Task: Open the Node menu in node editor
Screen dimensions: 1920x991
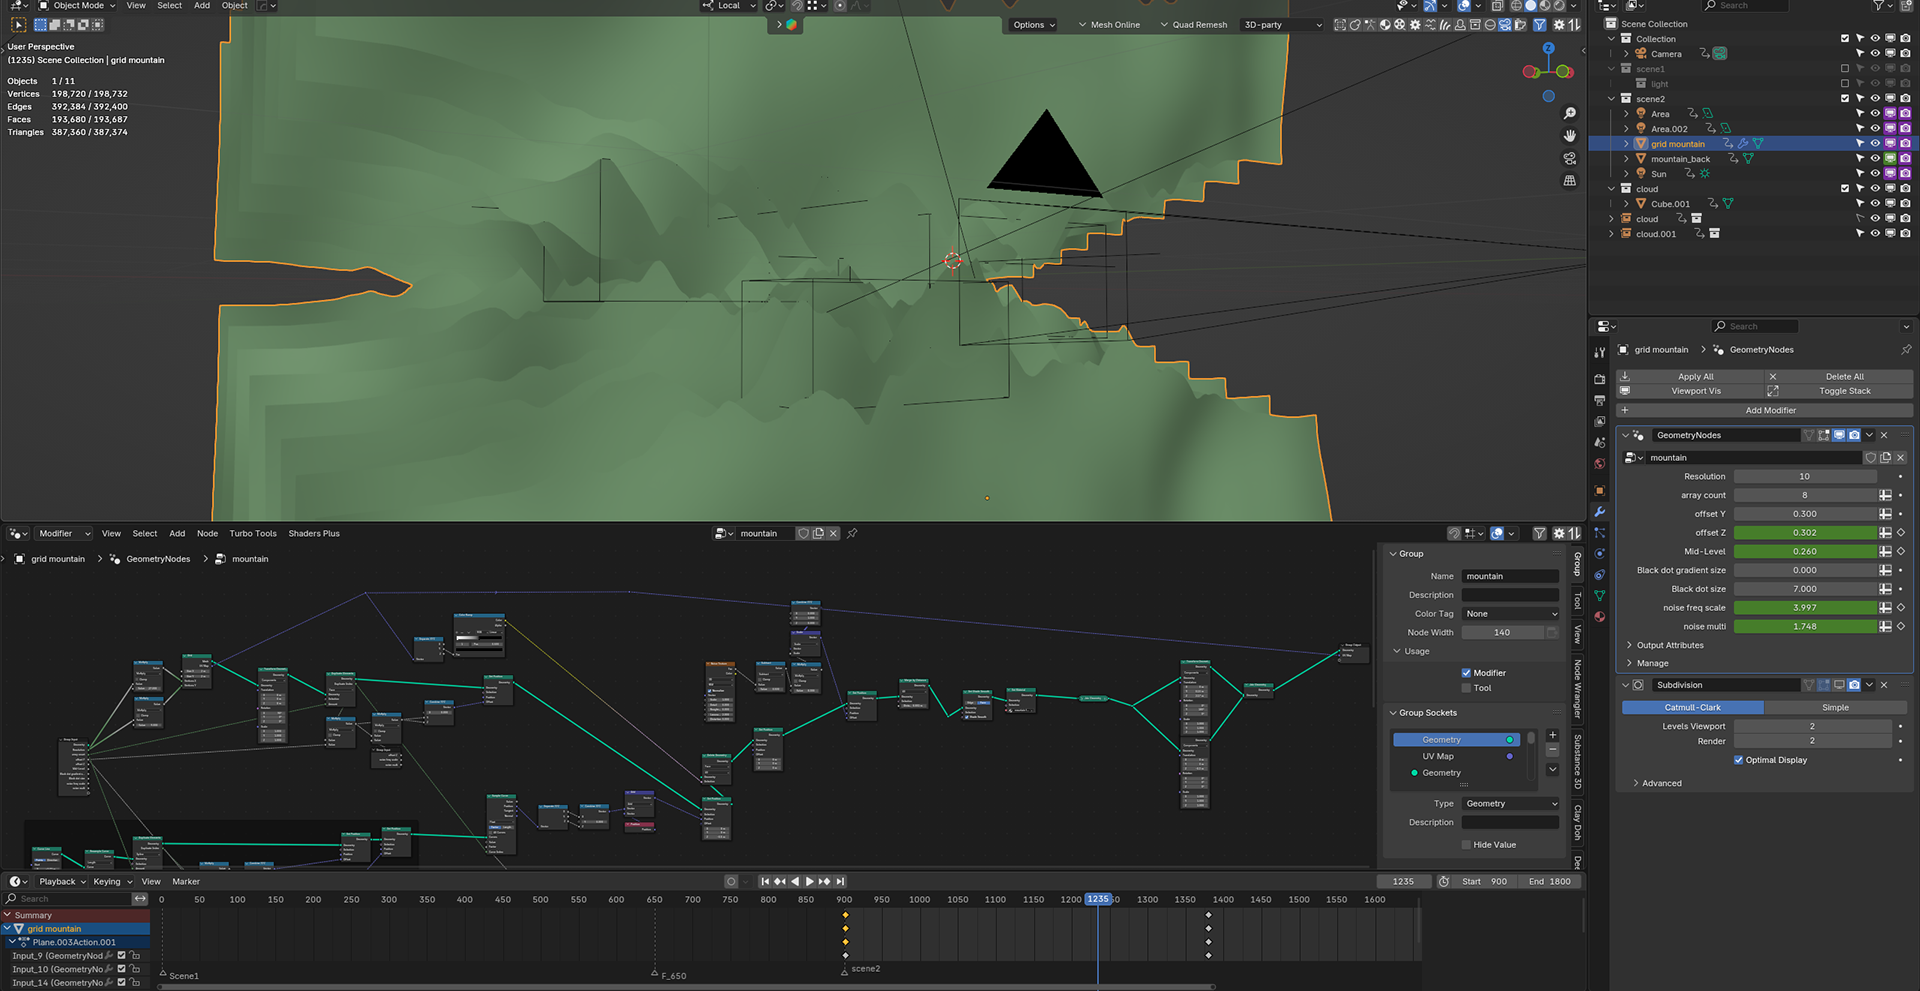Action: pos(207,534)
